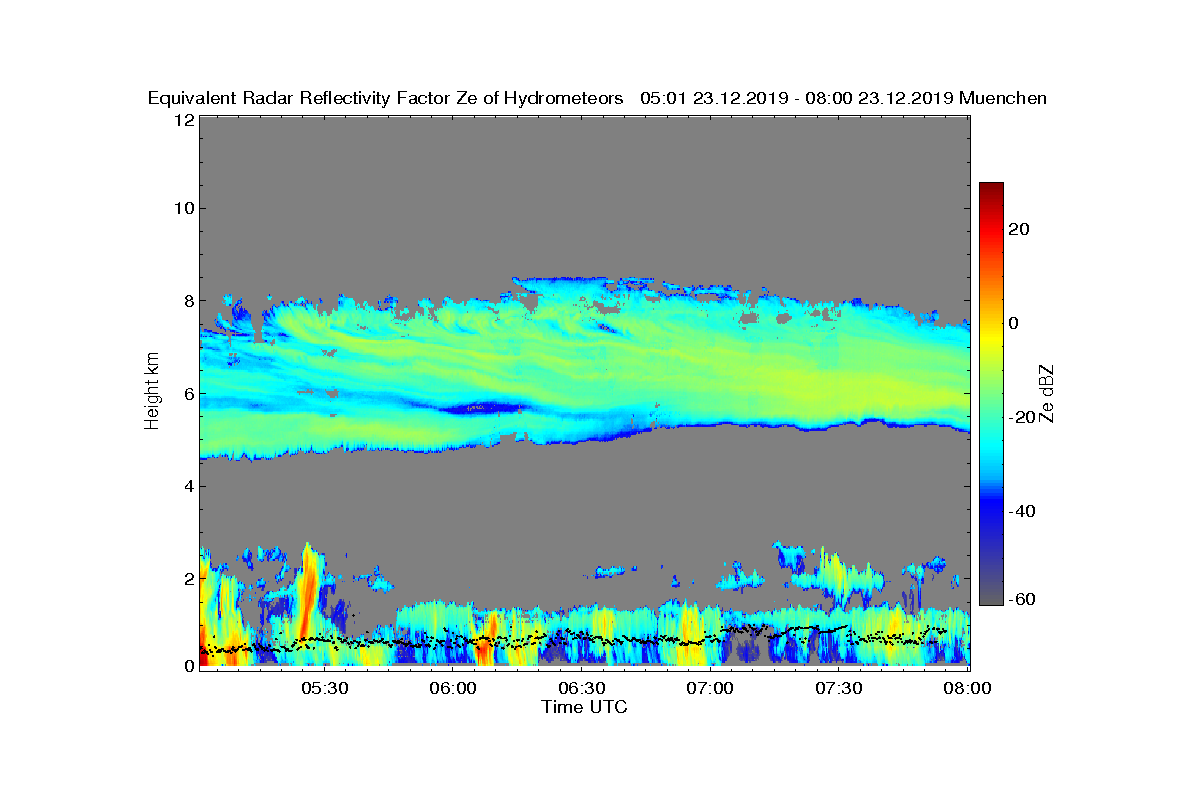Click the '06:00' time tick label
Image resolution: width=1200 pixels, height=800 pixels.
pyautogui.click(x=453, y=688)
